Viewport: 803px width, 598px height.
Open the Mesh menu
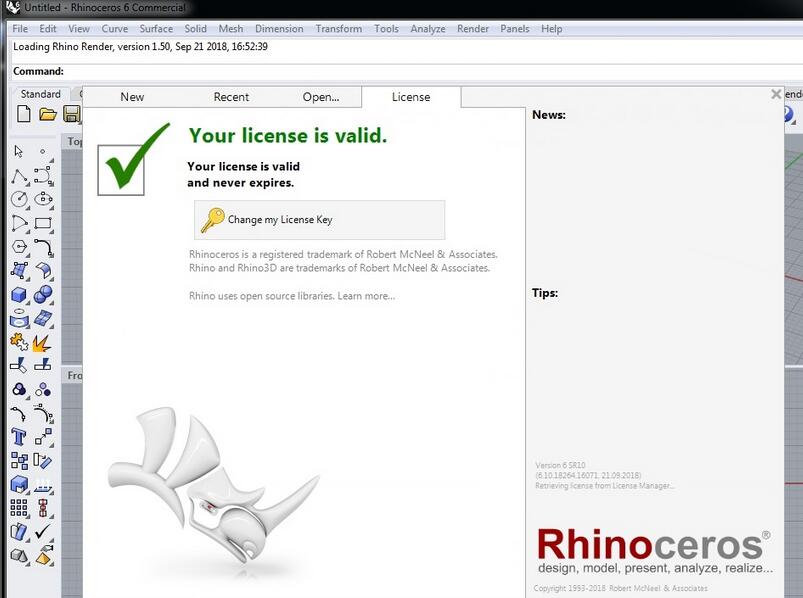pyautogui.click(x=231, y=29)
